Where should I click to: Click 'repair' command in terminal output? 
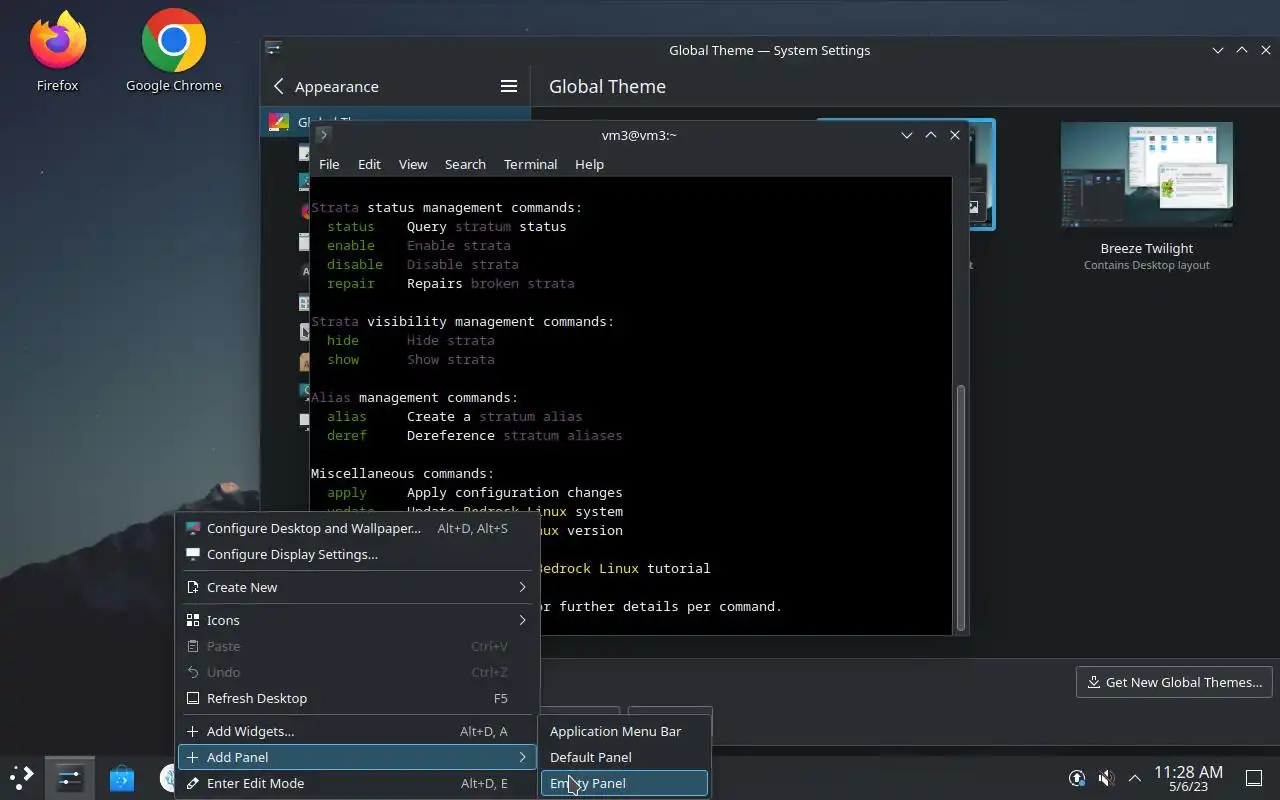(351, 284)
